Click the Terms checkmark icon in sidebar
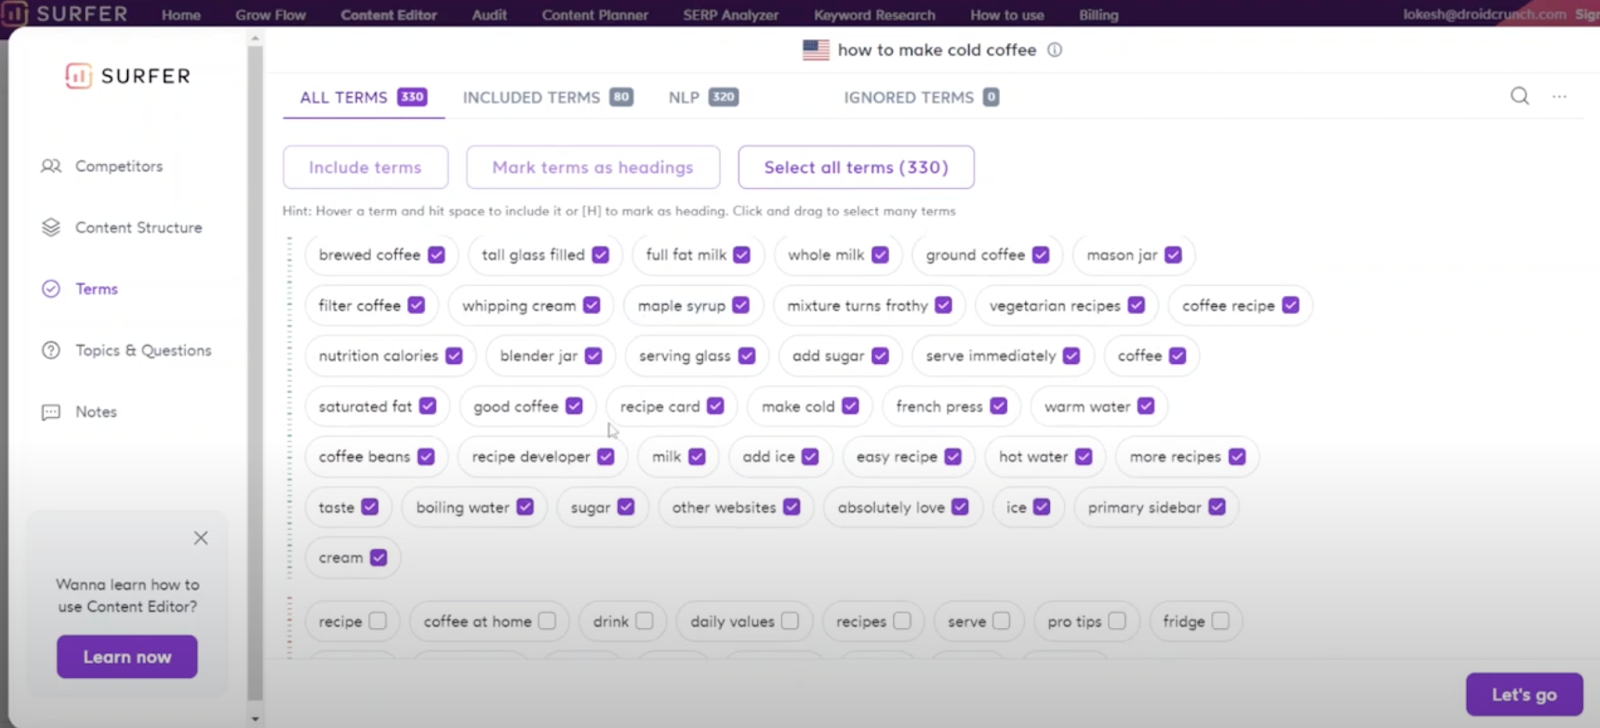Screen dimensions: 1600x728 51,289
